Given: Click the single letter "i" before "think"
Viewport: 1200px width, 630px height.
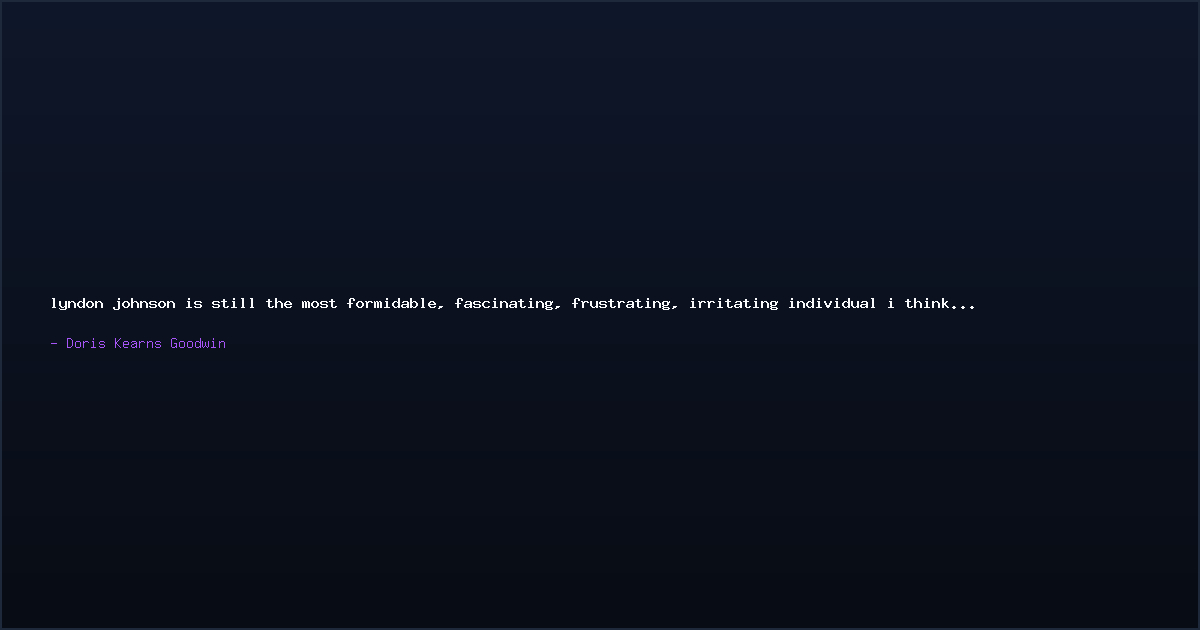Looking at the screenshot, I should pos(891,303).
